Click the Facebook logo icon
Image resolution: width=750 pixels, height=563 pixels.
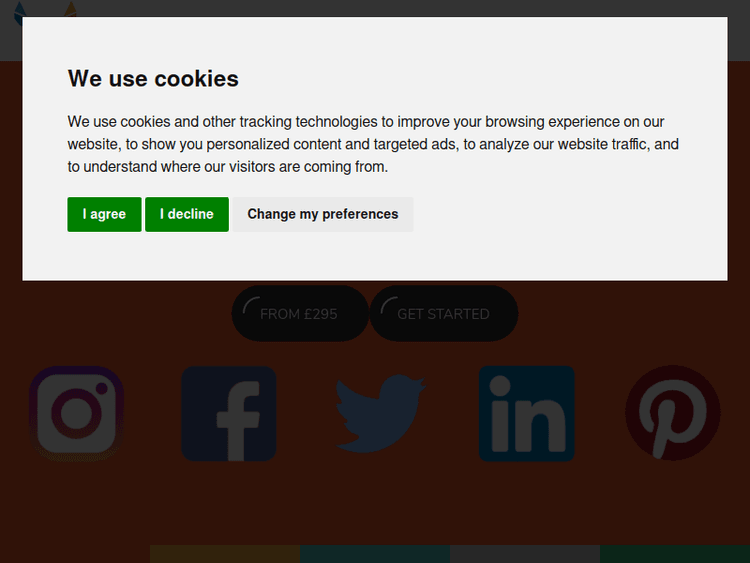[228, 413]
